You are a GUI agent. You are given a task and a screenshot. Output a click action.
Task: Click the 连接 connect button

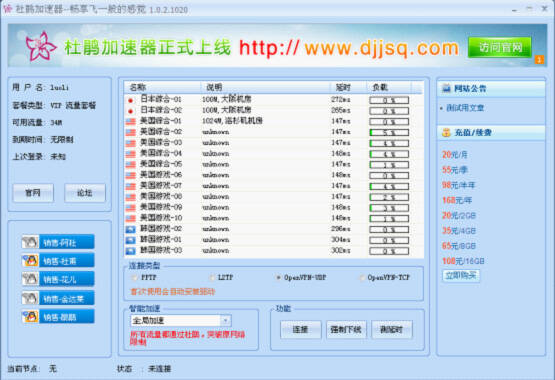(301, 330)
